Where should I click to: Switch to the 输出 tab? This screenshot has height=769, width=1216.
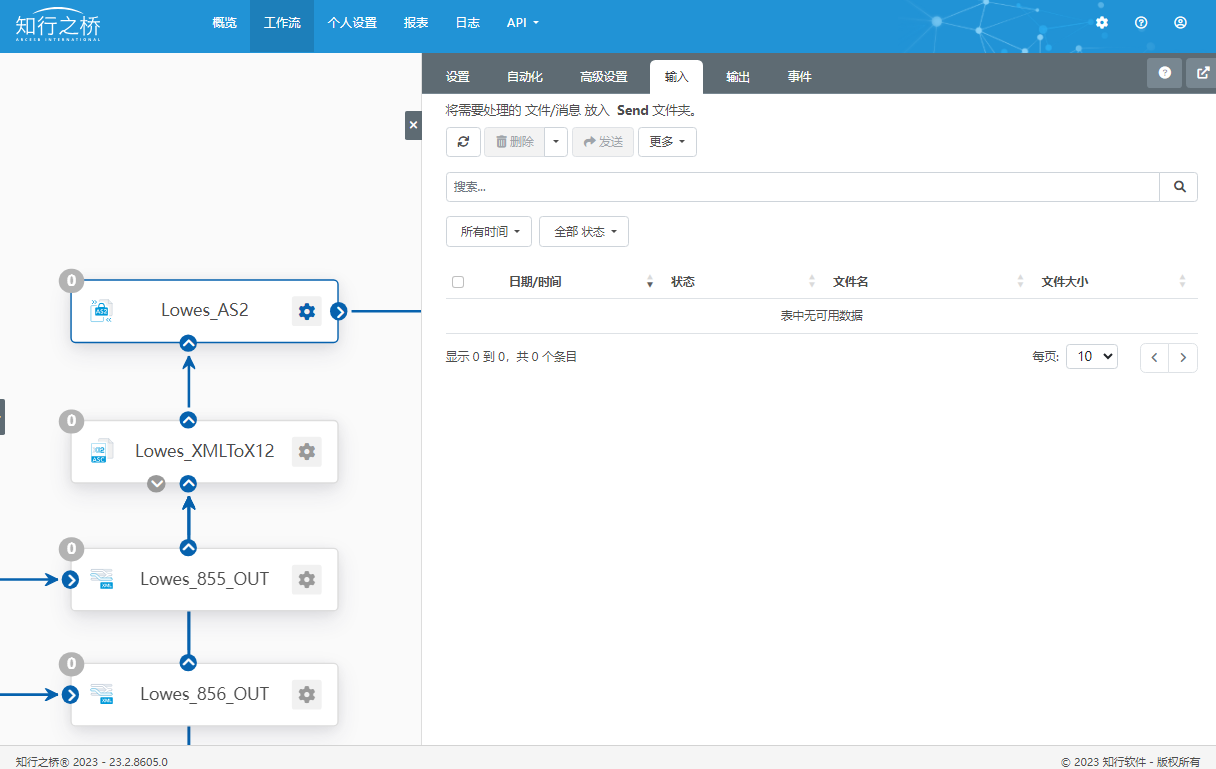[738, 77]
